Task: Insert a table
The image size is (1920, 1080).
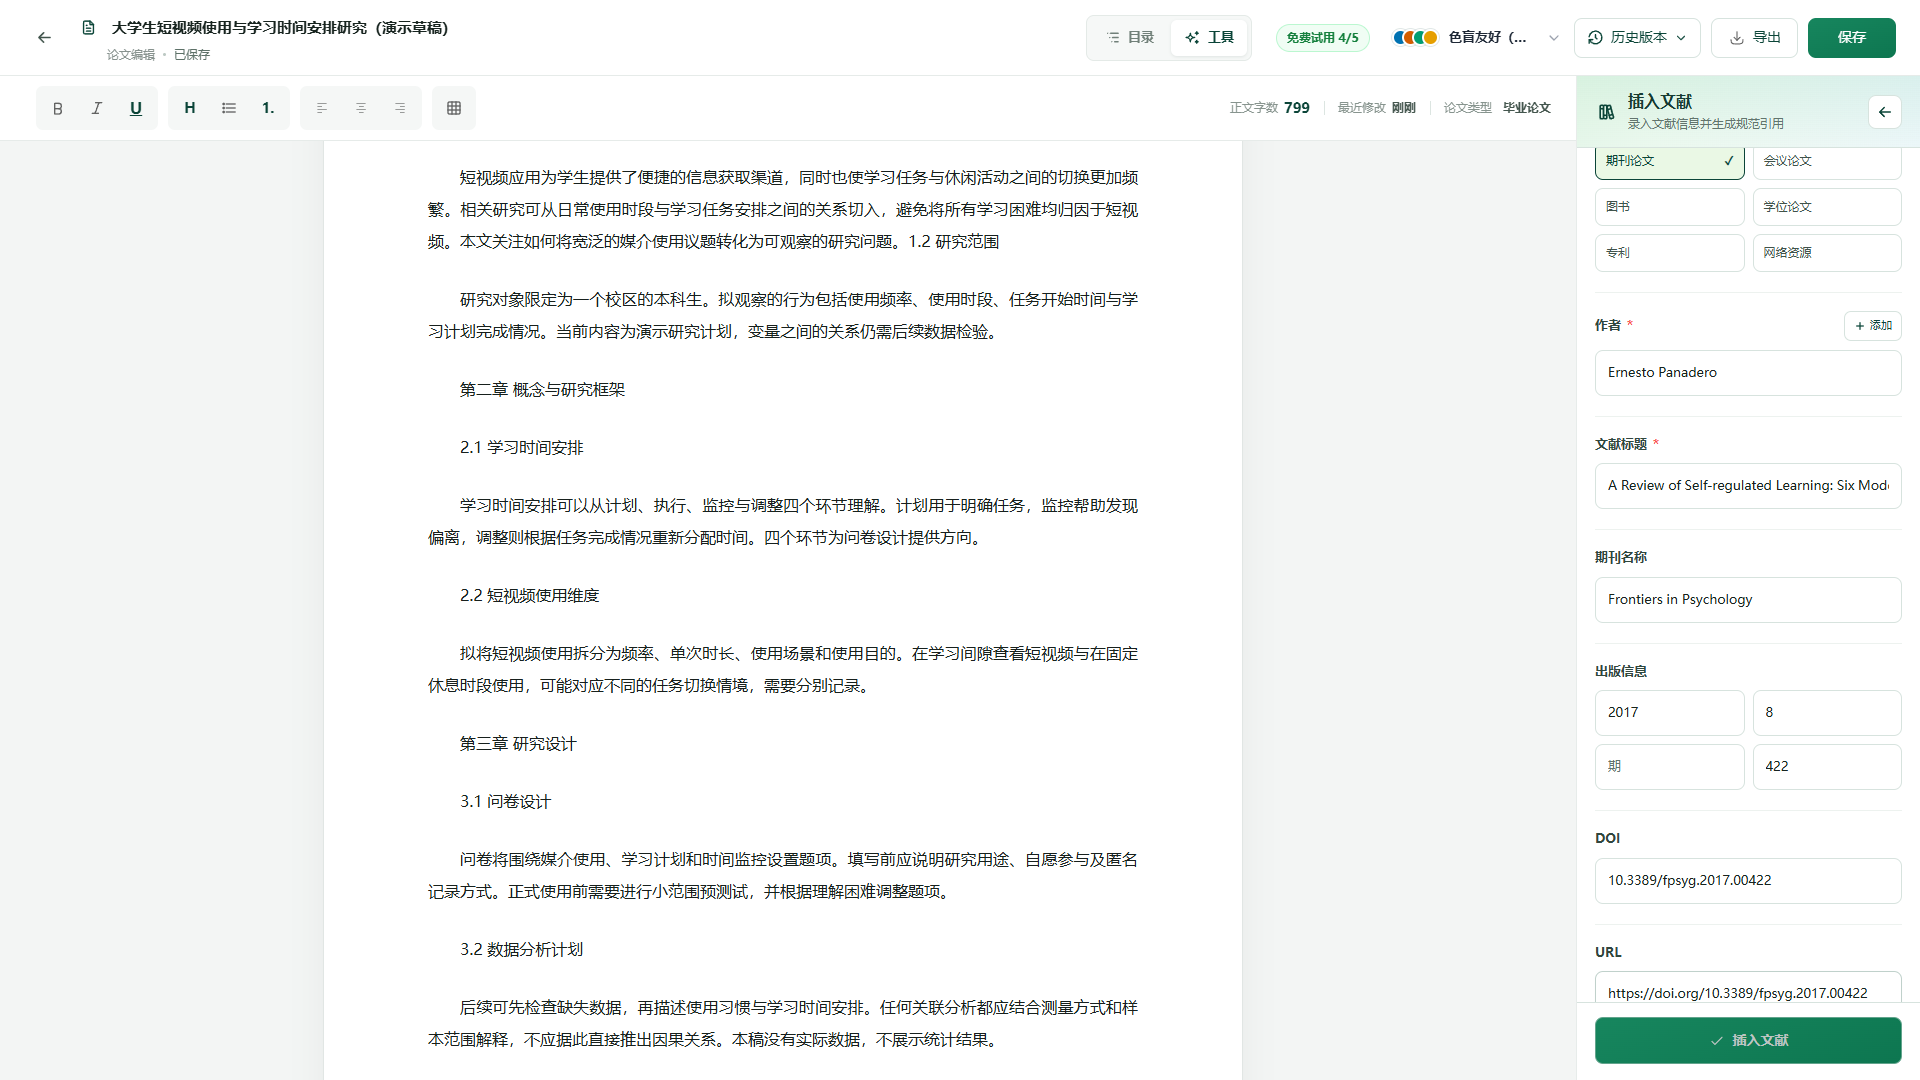Action: [454, 108]
